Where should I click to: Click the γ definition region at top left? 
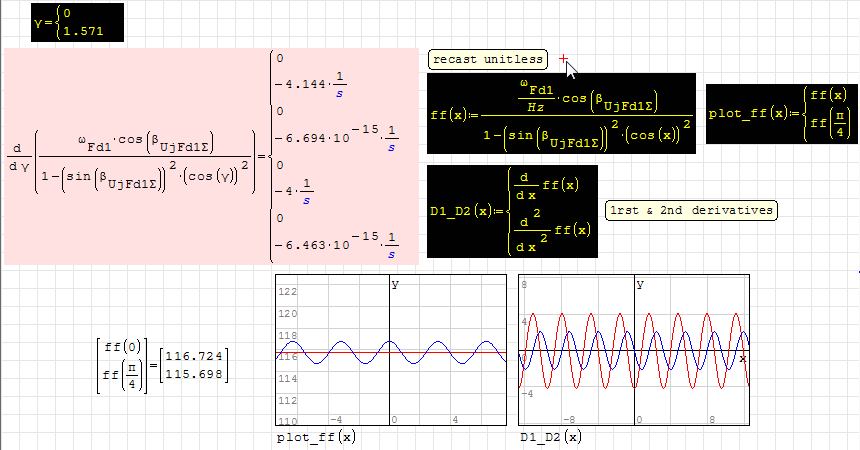click(78, 23)
